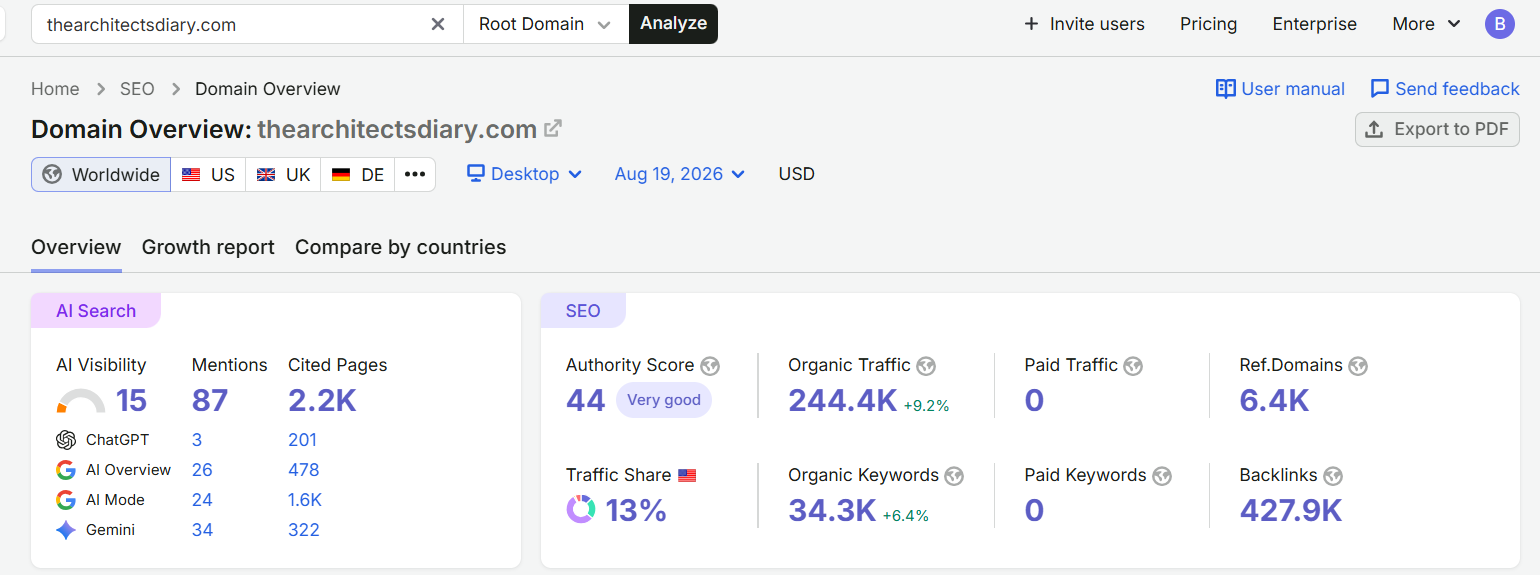
Task: Click the globe icon next to Organic Traffic
Action: point(926,366)
